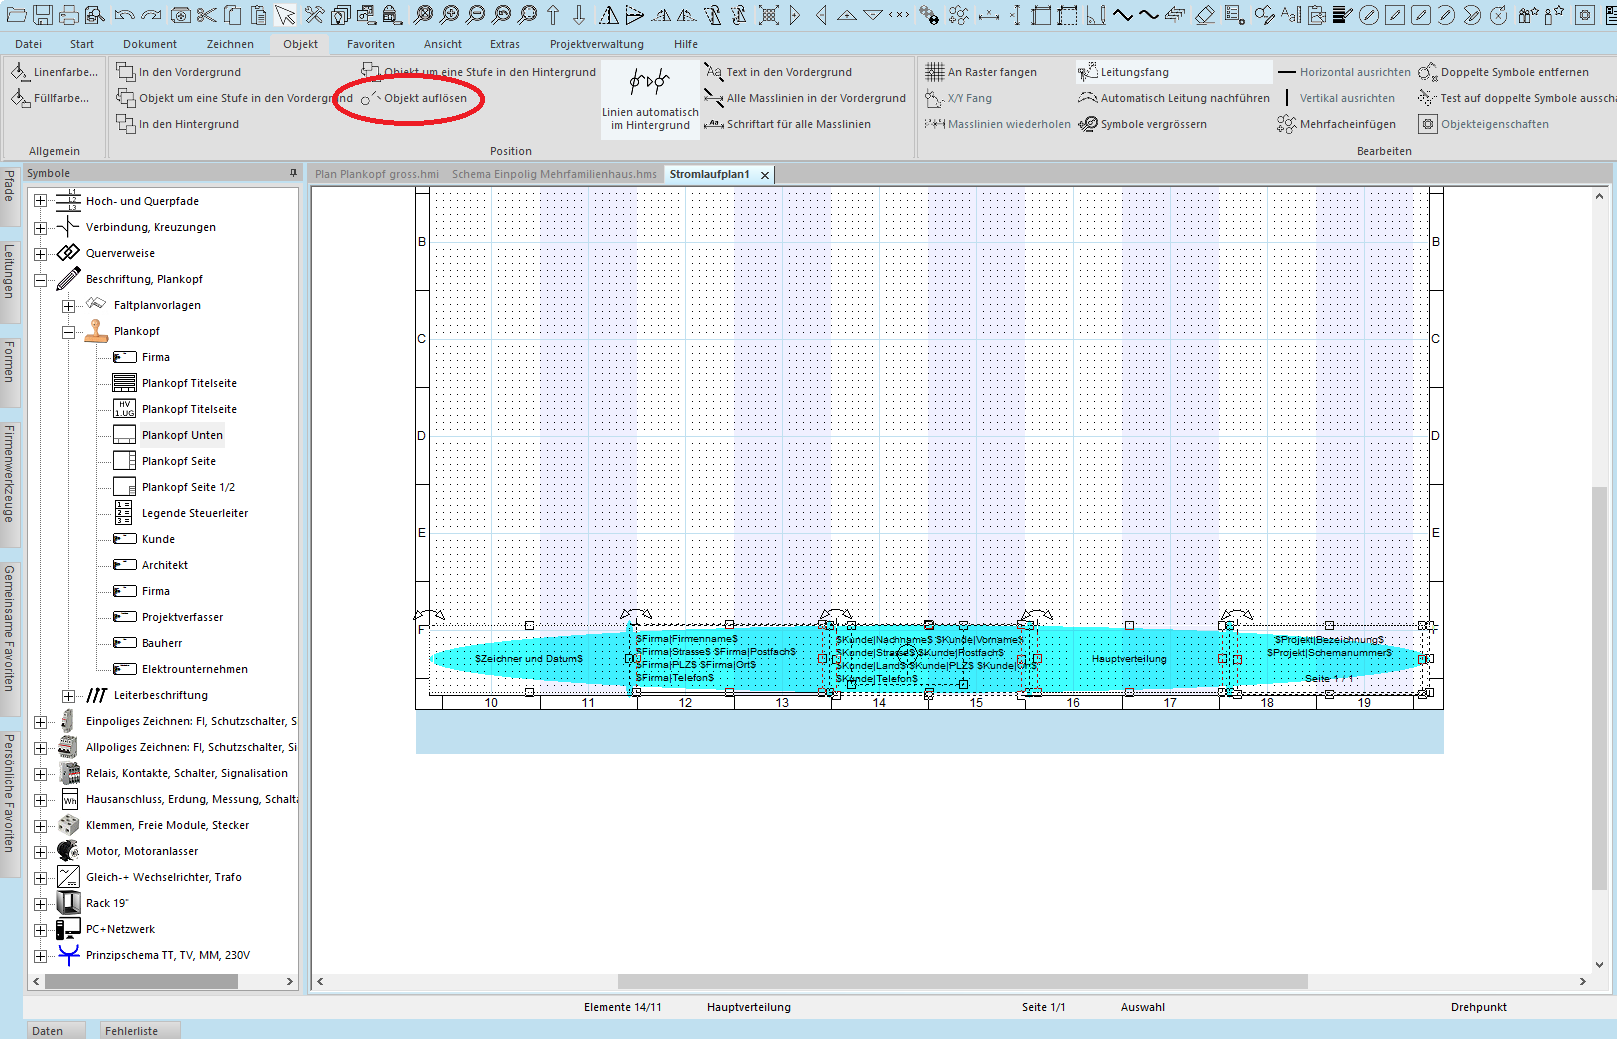The width and height of the screenshot is (1617, 1039).
Task: Select the Cut scissors icon
Action: [206, 15]
